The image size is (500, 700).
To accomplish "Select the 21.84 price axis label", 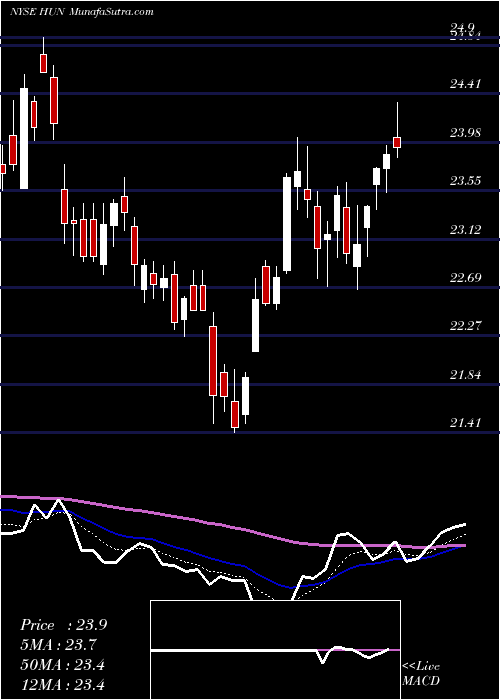I will coord(465,375).
